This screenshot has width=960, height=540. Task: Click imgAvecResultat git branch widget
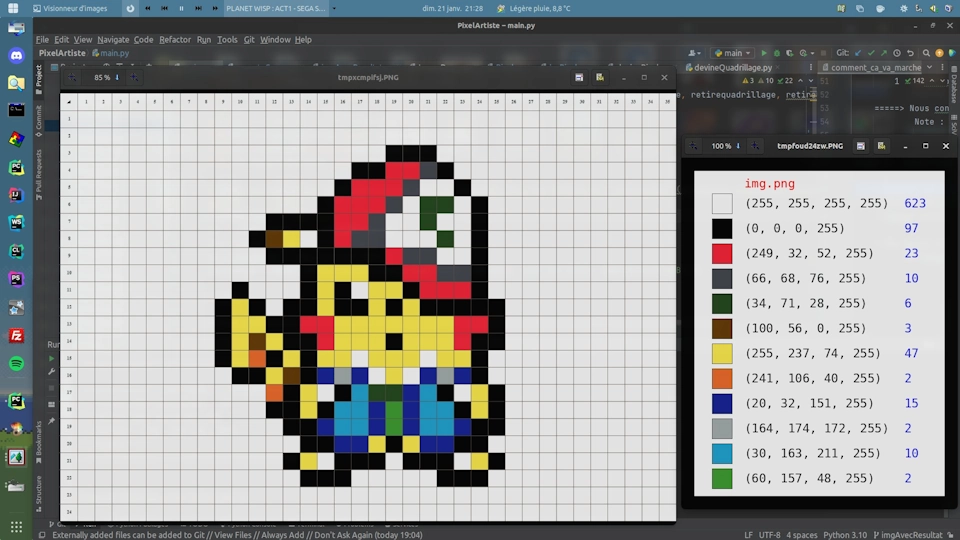point(907,535)
